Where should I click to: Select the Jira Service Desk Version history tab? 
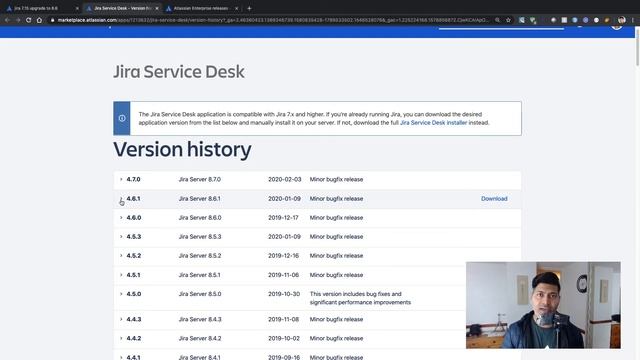[122, 8]
